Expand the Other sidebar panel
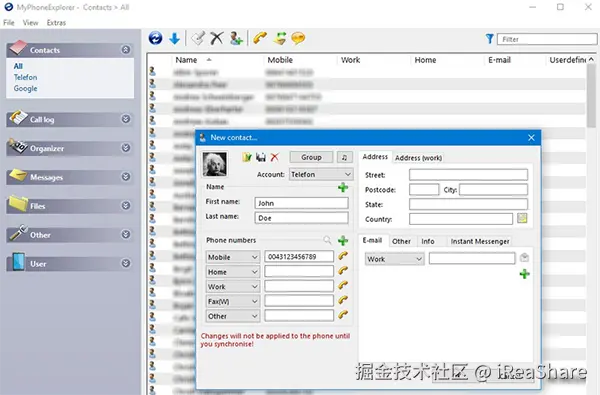 pos(126,234)
